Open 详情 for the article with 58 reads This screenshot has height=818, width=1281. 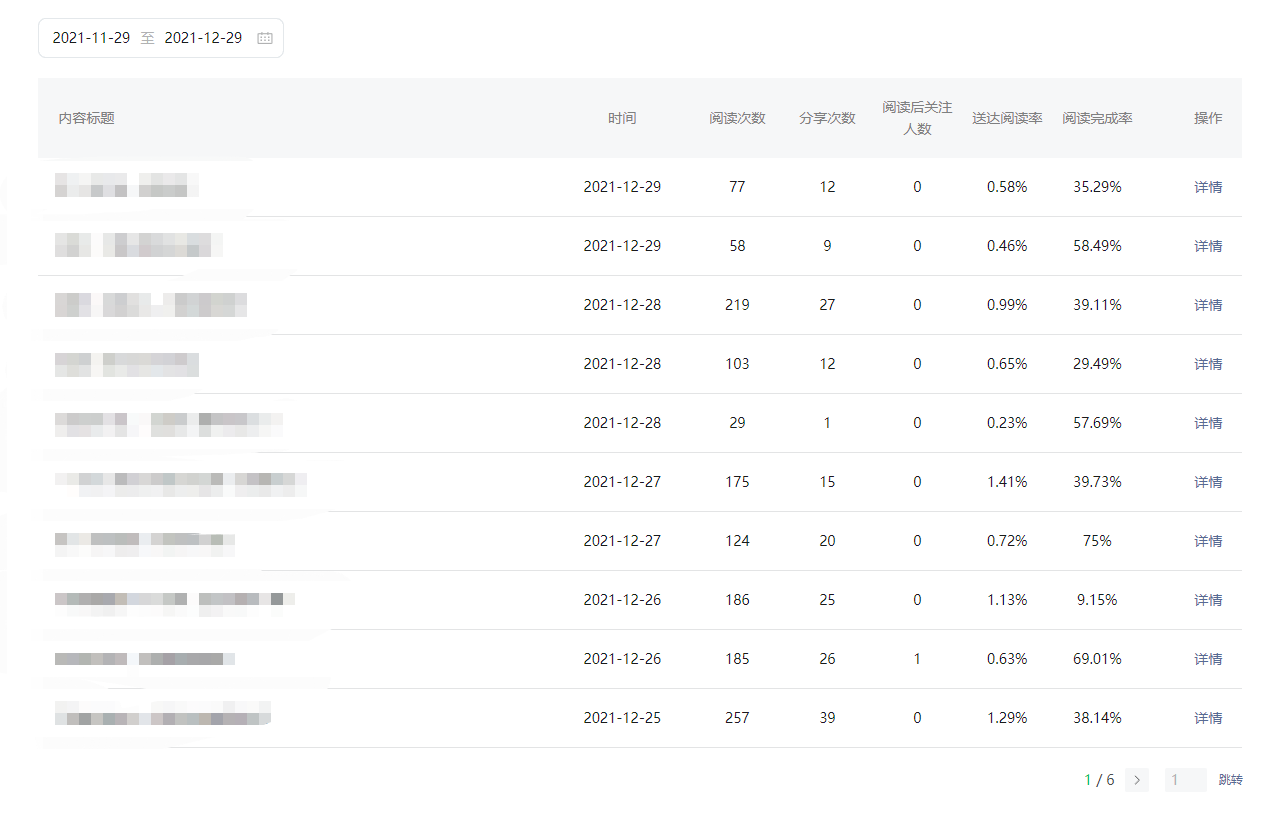[x=1208, y=246]
